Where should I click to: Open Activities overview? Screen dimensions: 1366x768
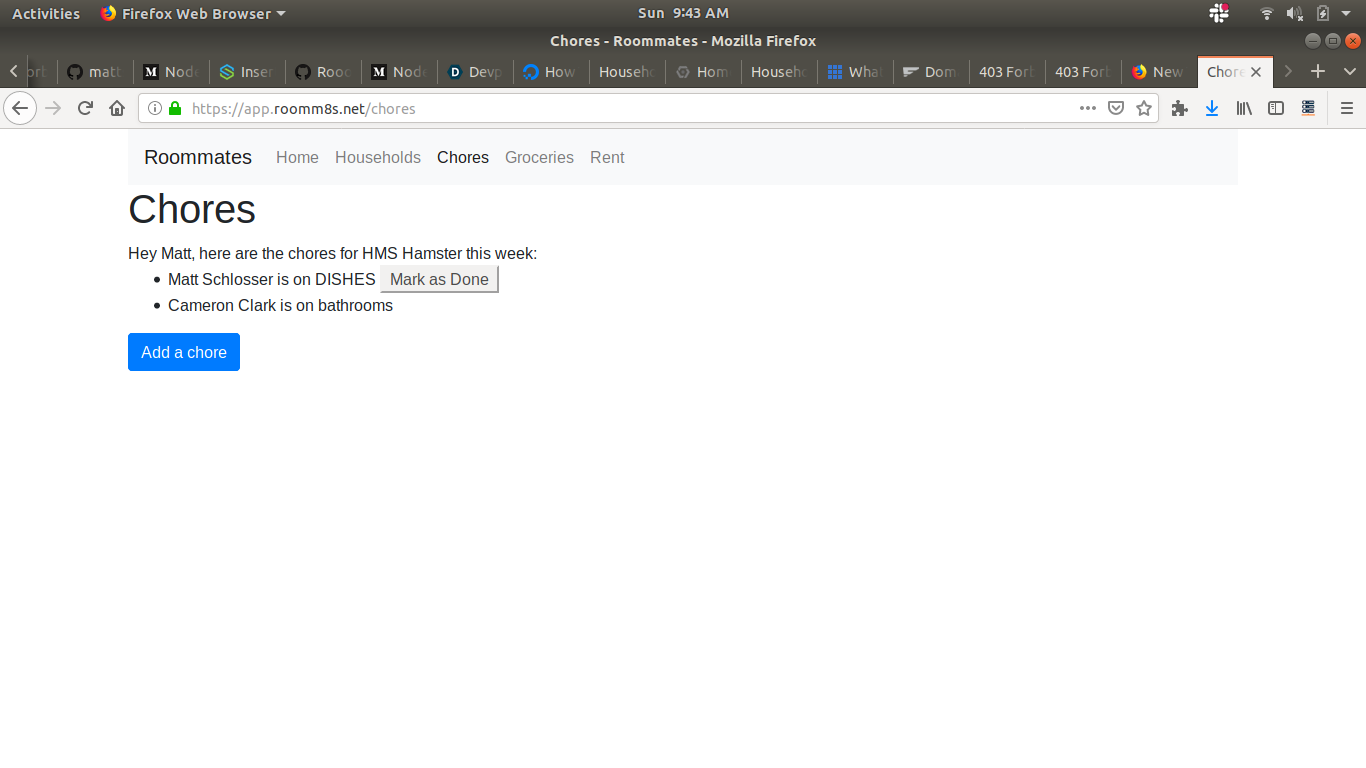click(46, 13)
